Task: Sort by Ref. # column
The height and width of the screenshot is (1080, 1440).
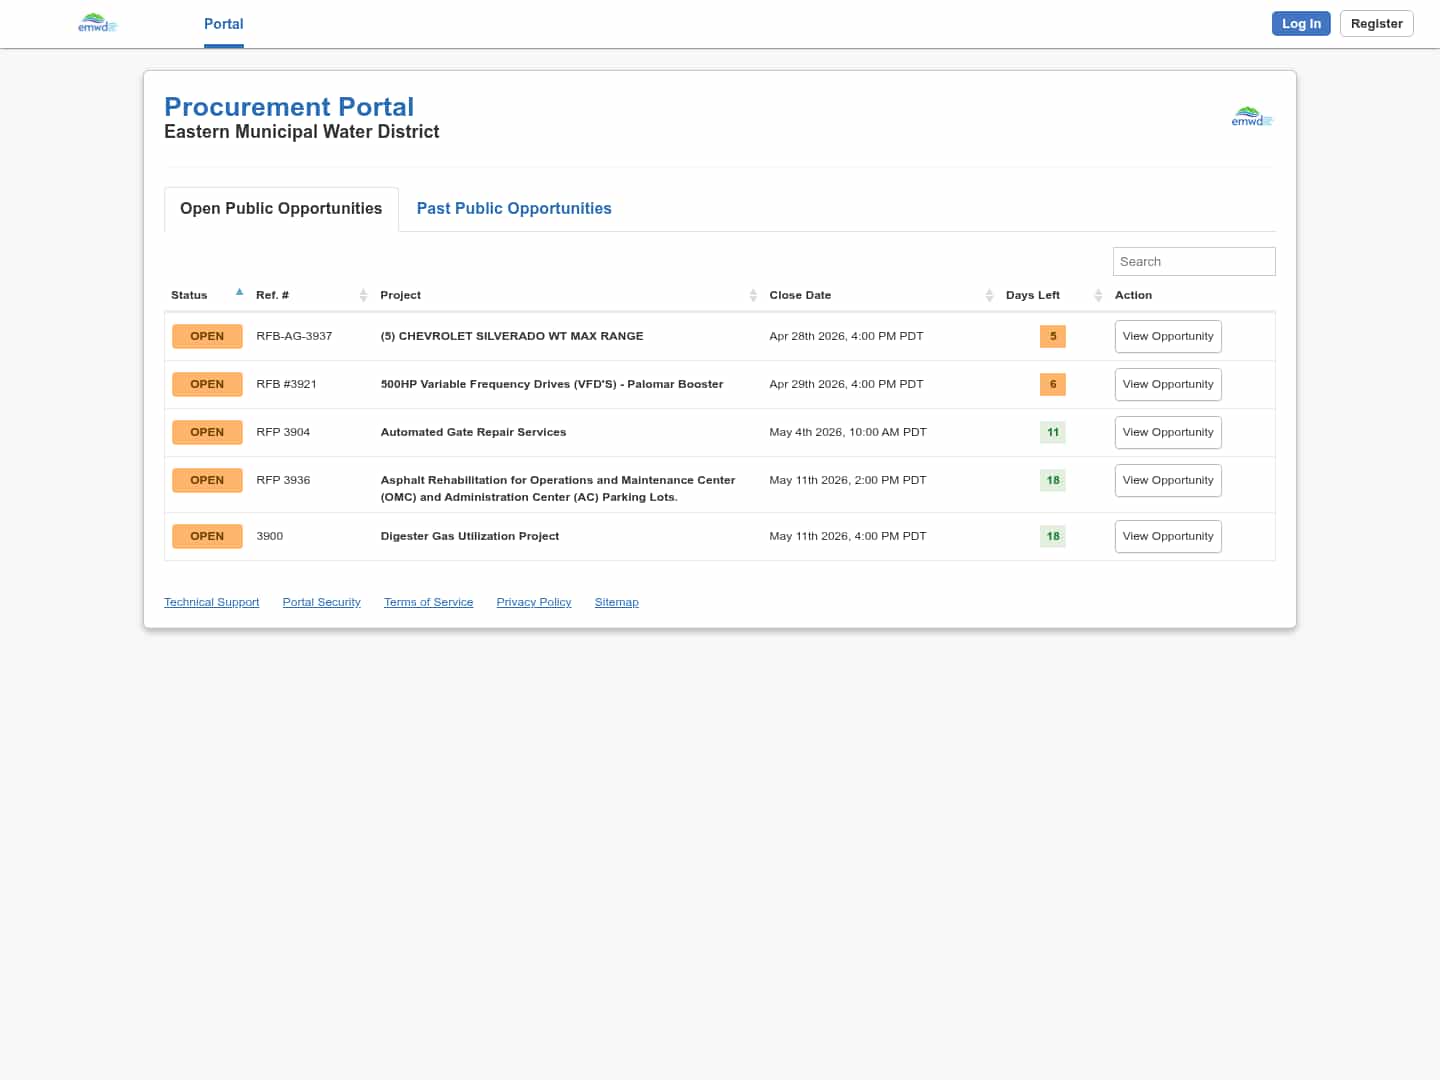Action: coord(363,295)
